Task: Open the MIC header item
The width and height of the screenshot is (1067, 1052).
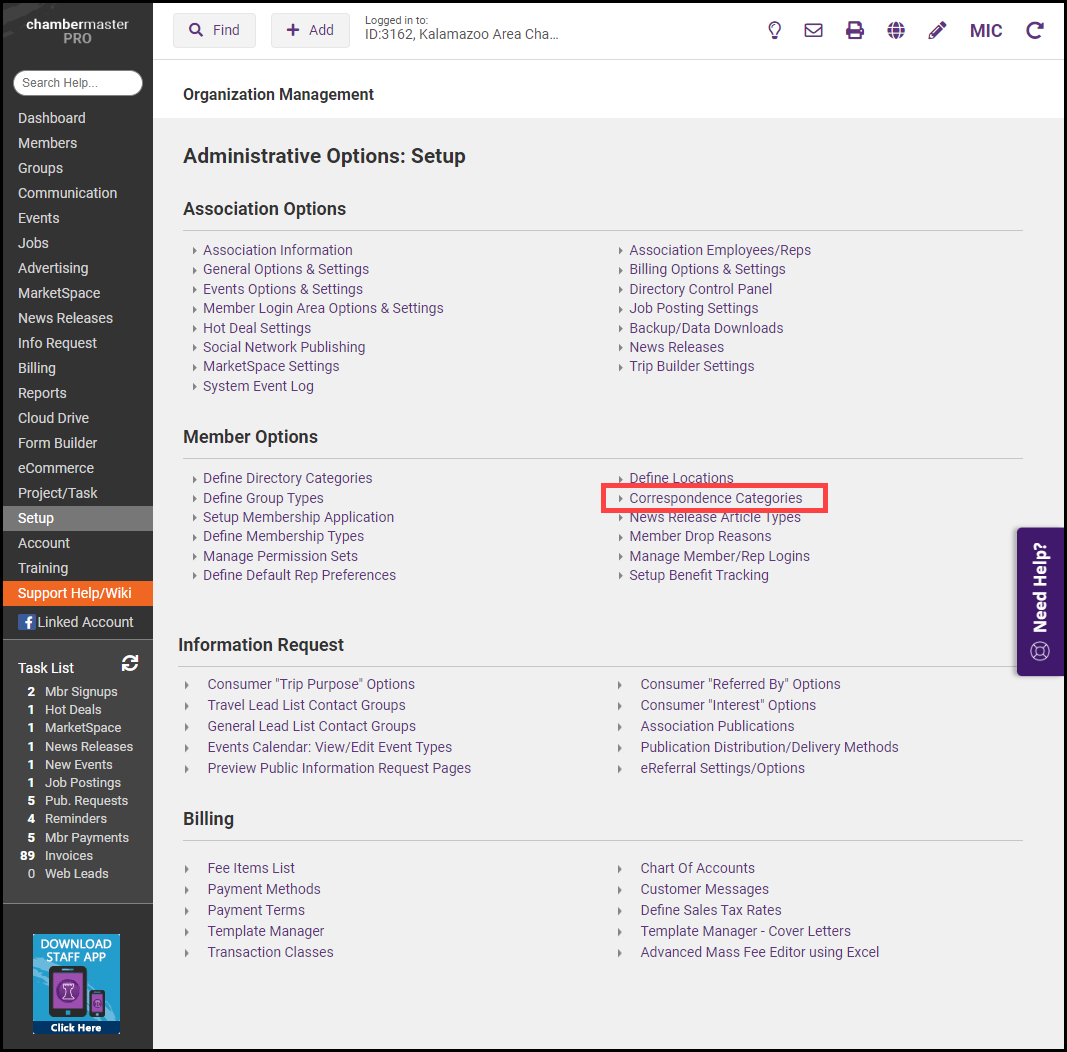Action: point(986,30)
